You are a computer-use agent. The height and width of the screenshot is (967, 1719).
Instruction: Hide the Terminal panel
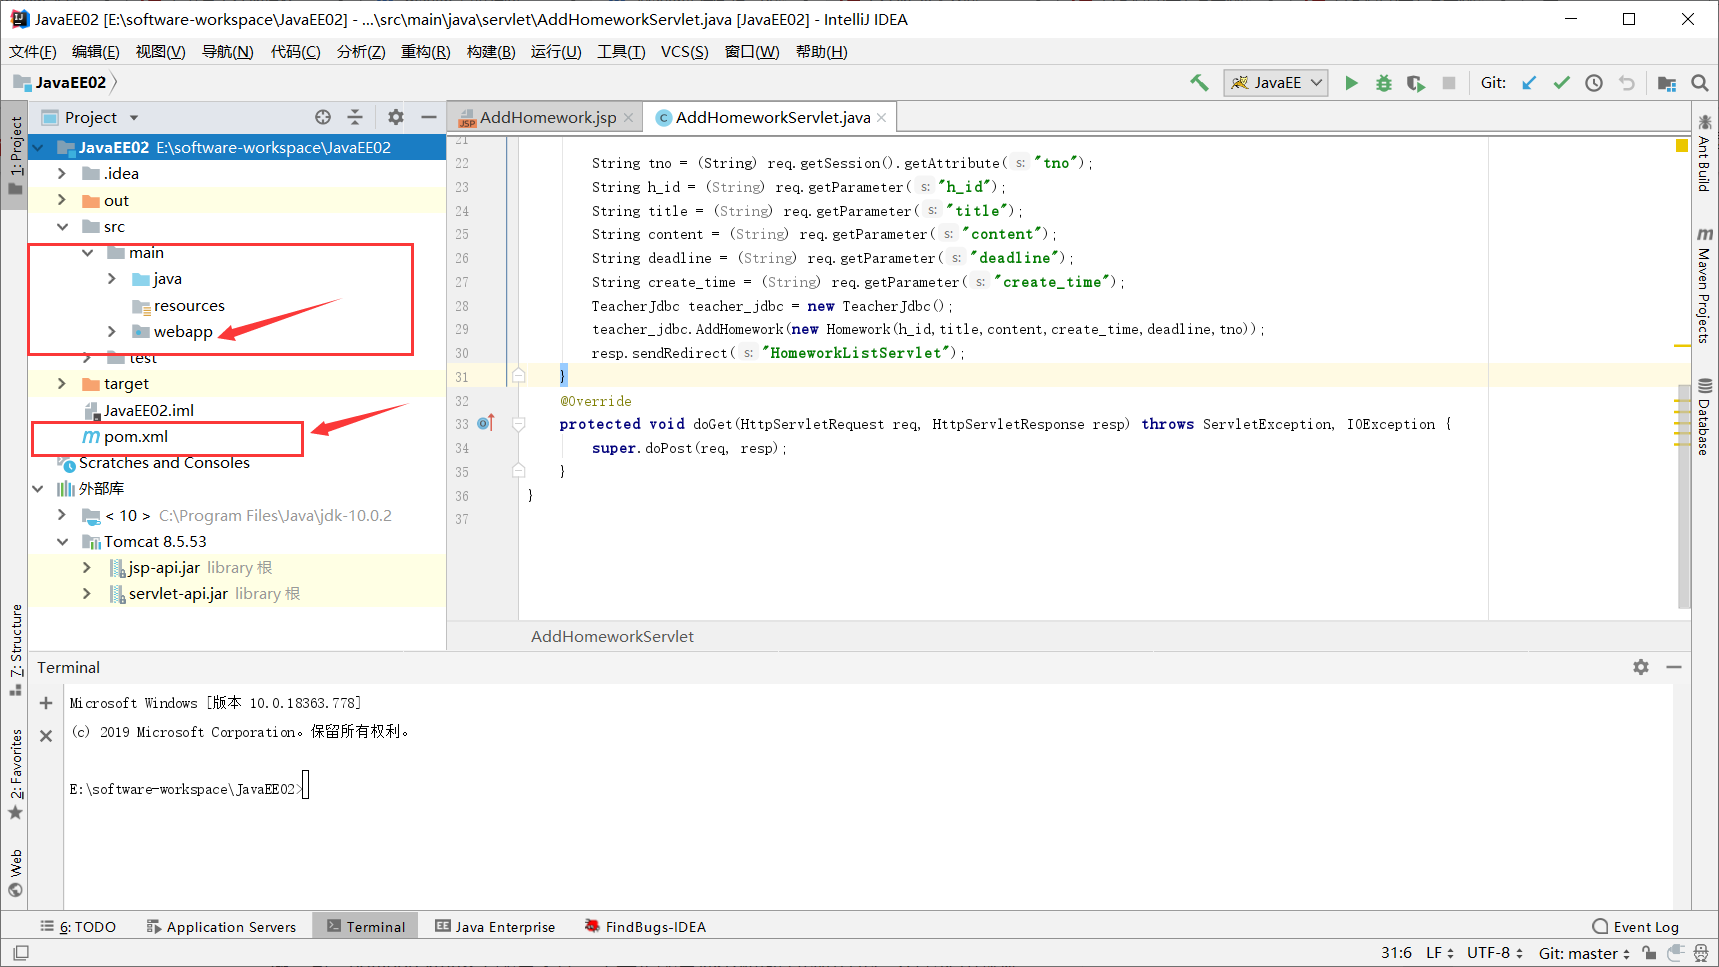(1674, 667)
